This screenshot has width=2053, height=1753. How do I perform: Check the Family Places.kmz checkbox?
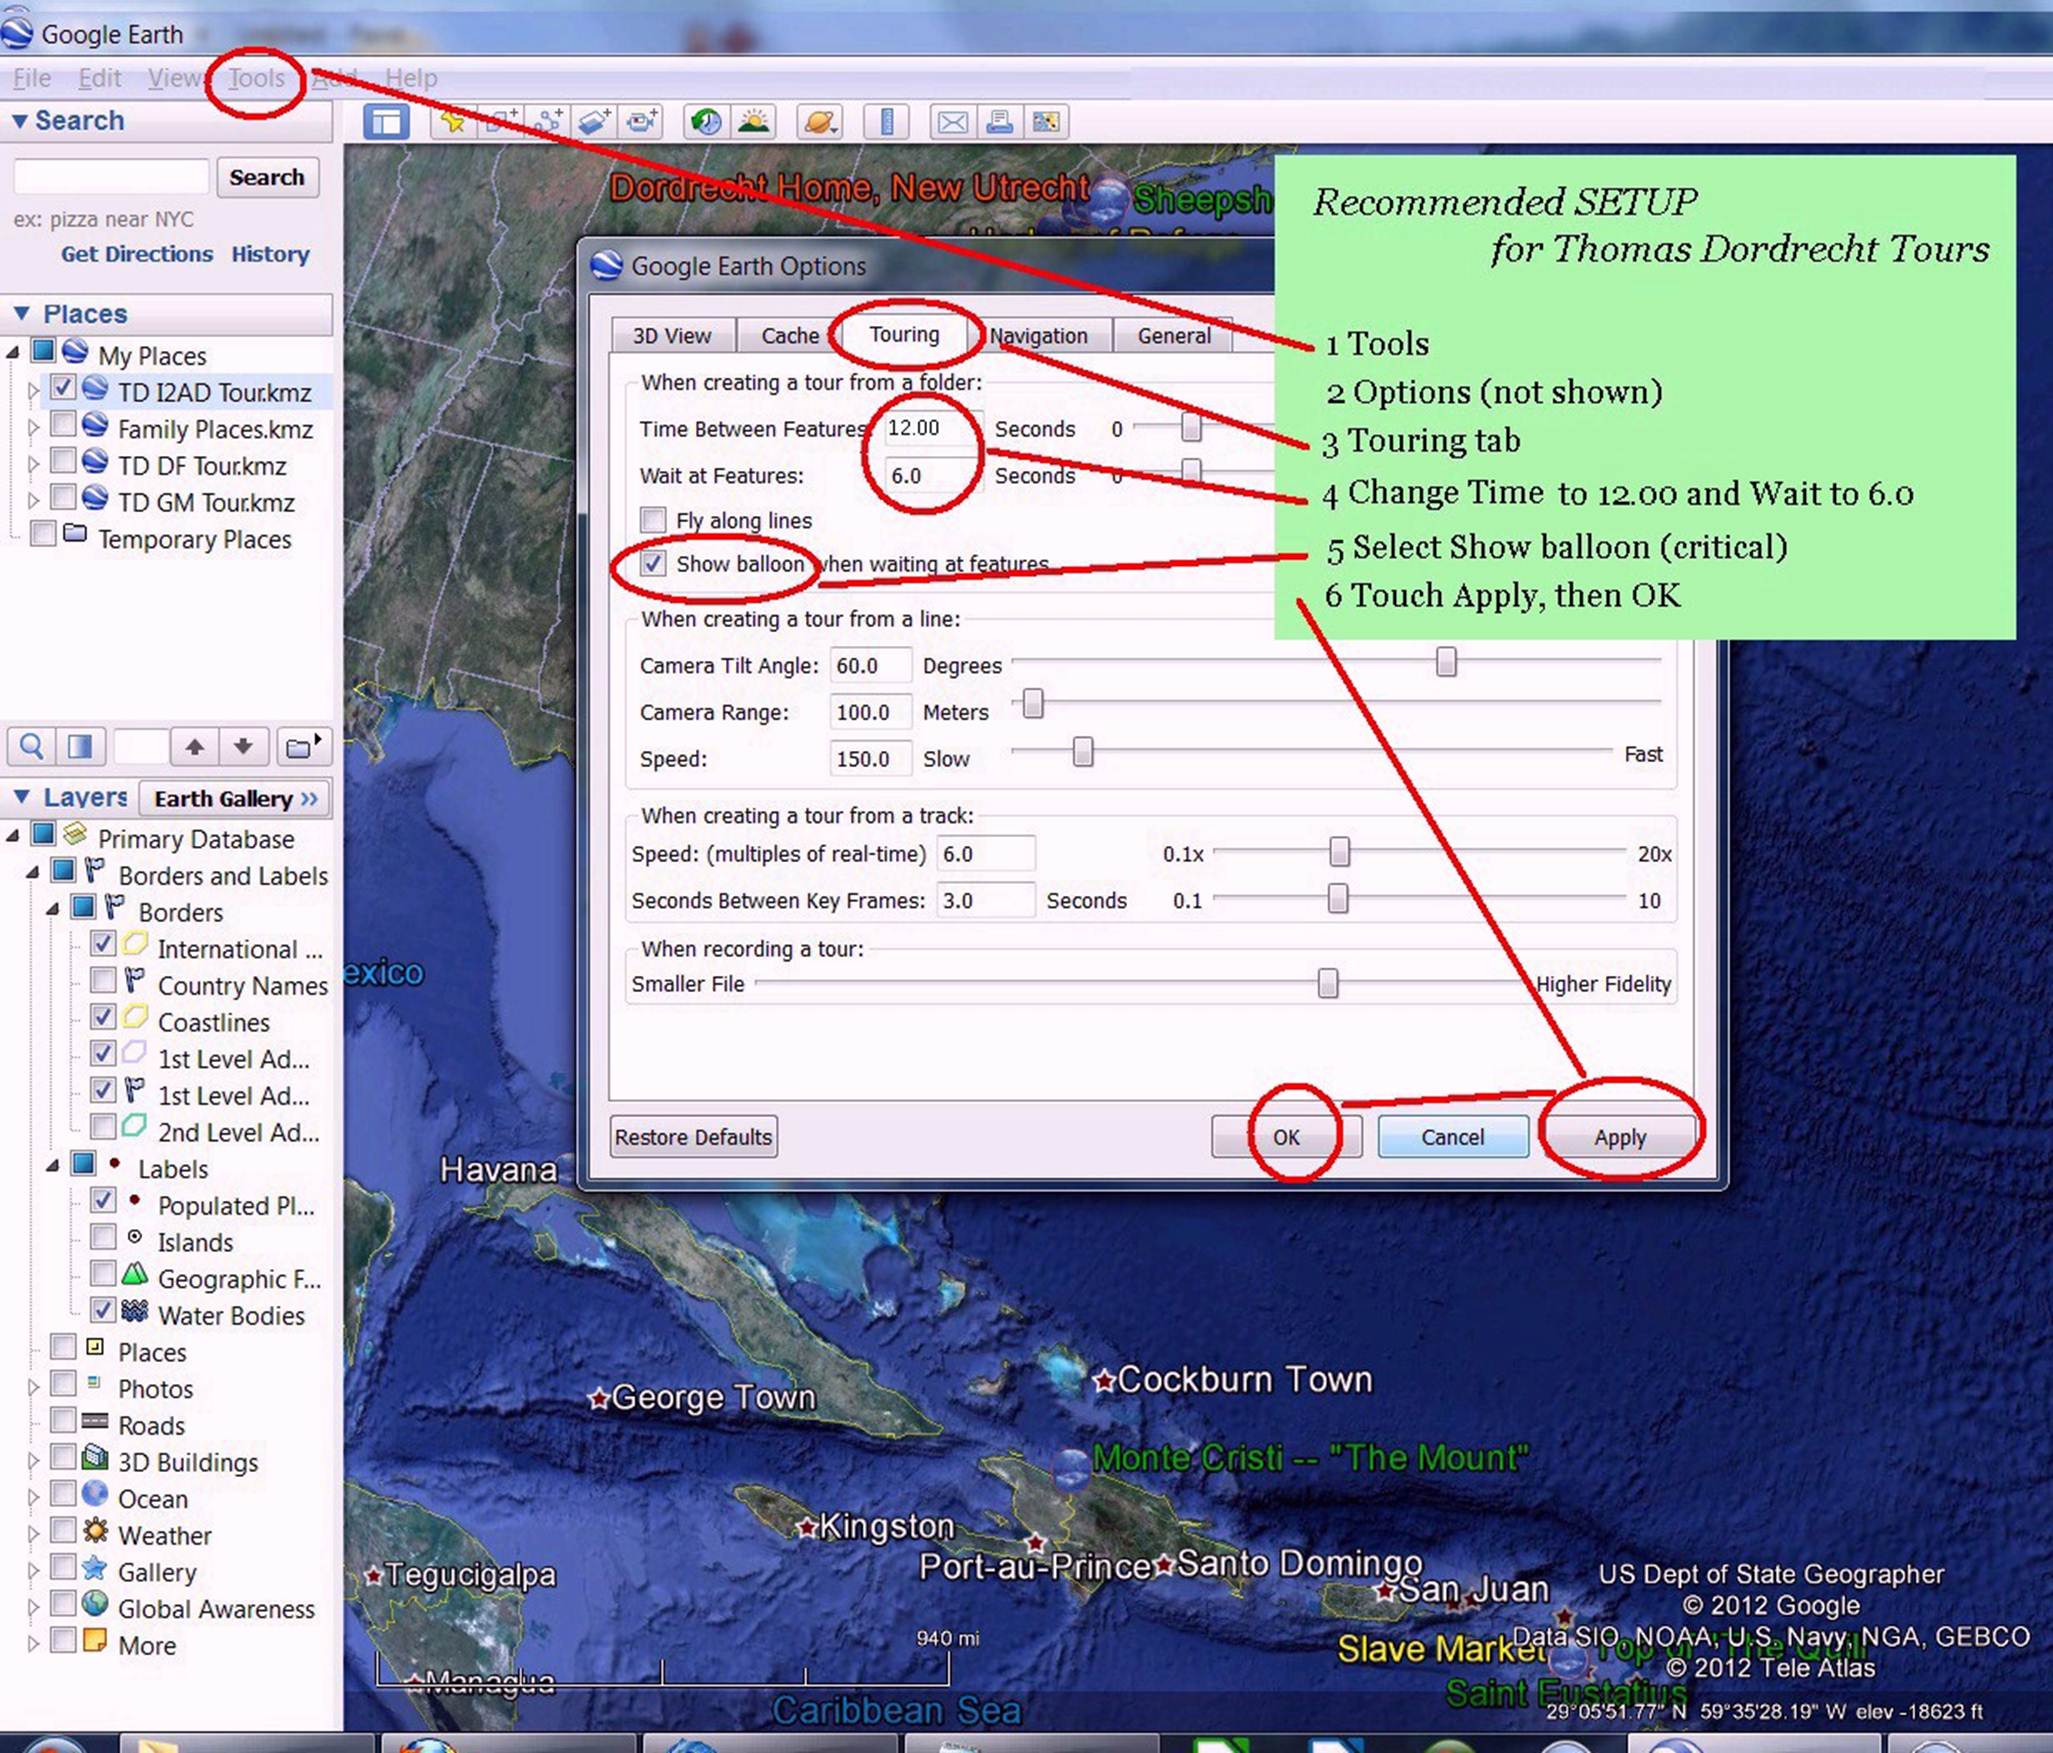[x=63, y=425]
